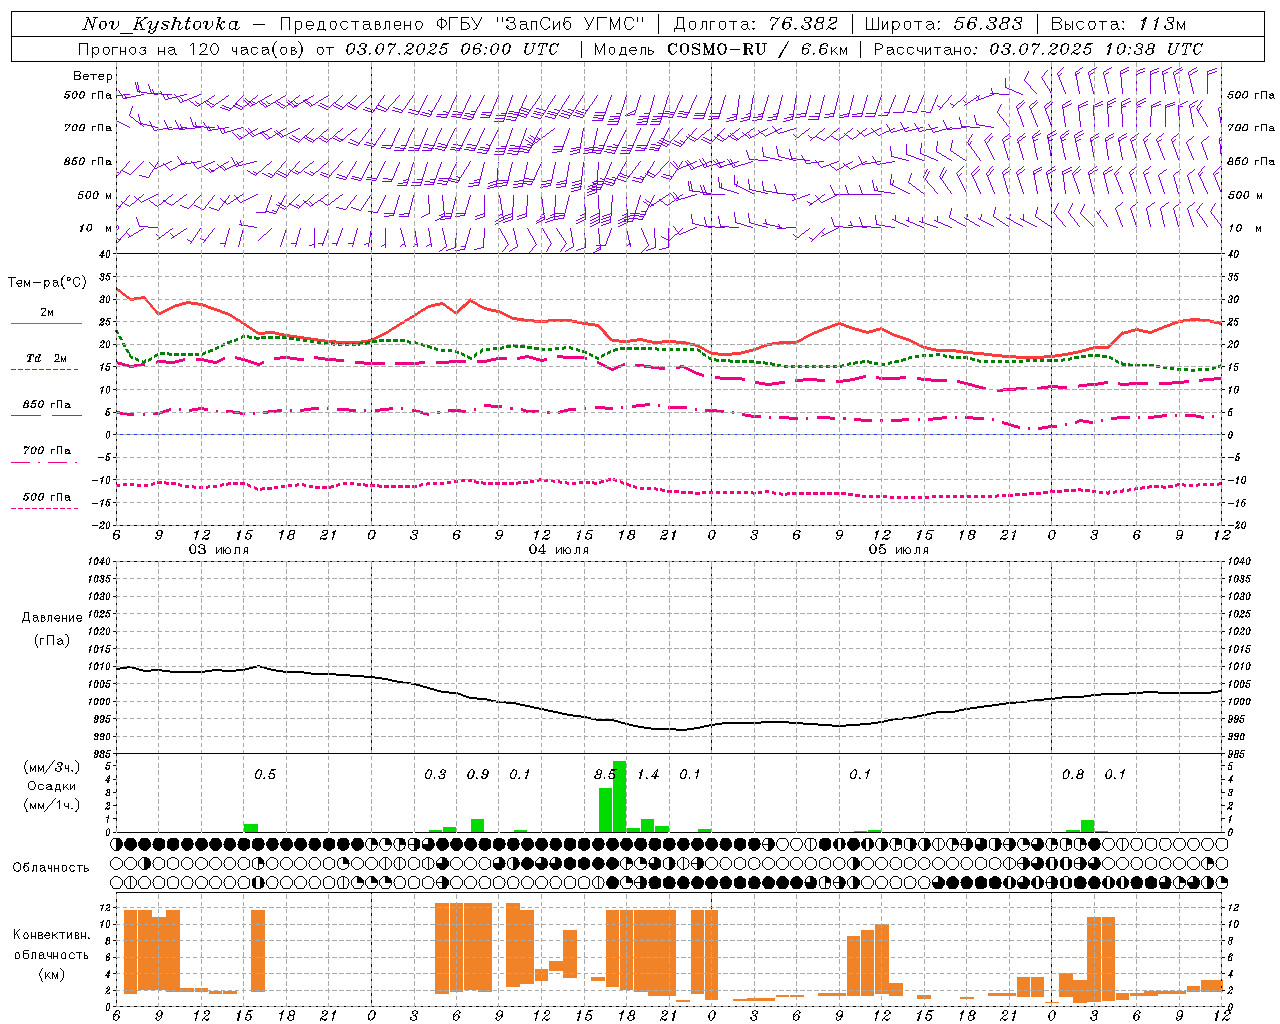The image size is (1280, 1024).
Task: Click the text "Предоставлено ФГБУ "ЗапСиб УГМС""
Action: click(462, 24)
